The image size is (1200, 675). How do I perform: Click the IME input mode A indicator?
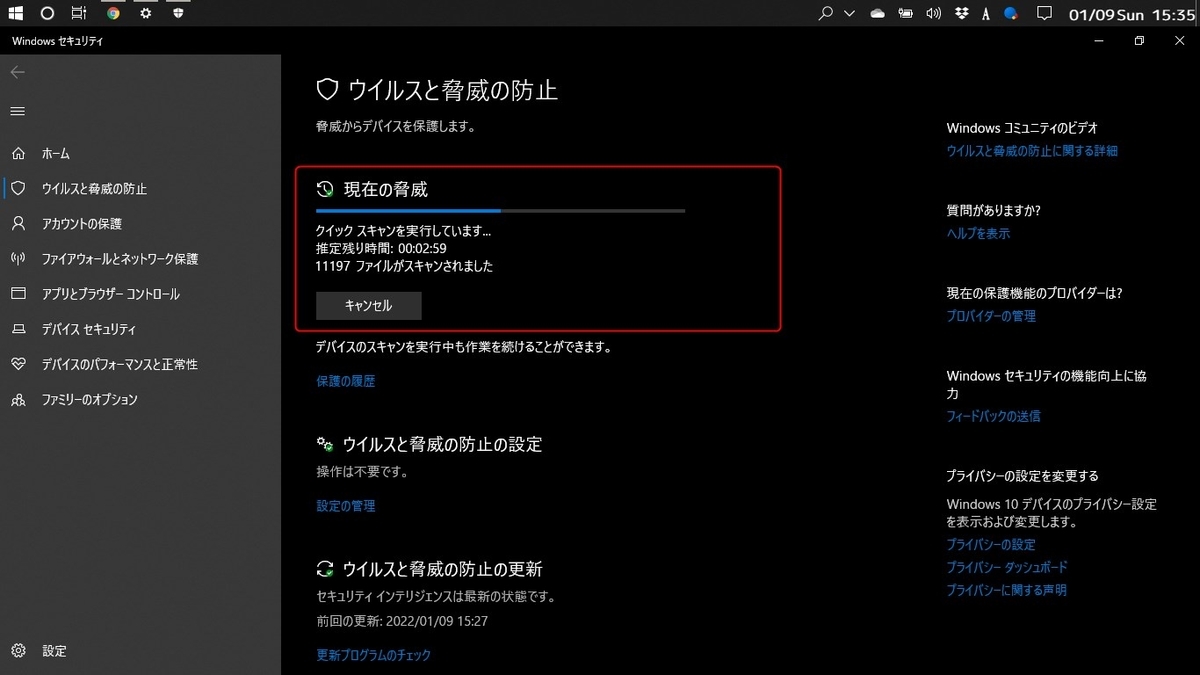(x=987, y=14)
